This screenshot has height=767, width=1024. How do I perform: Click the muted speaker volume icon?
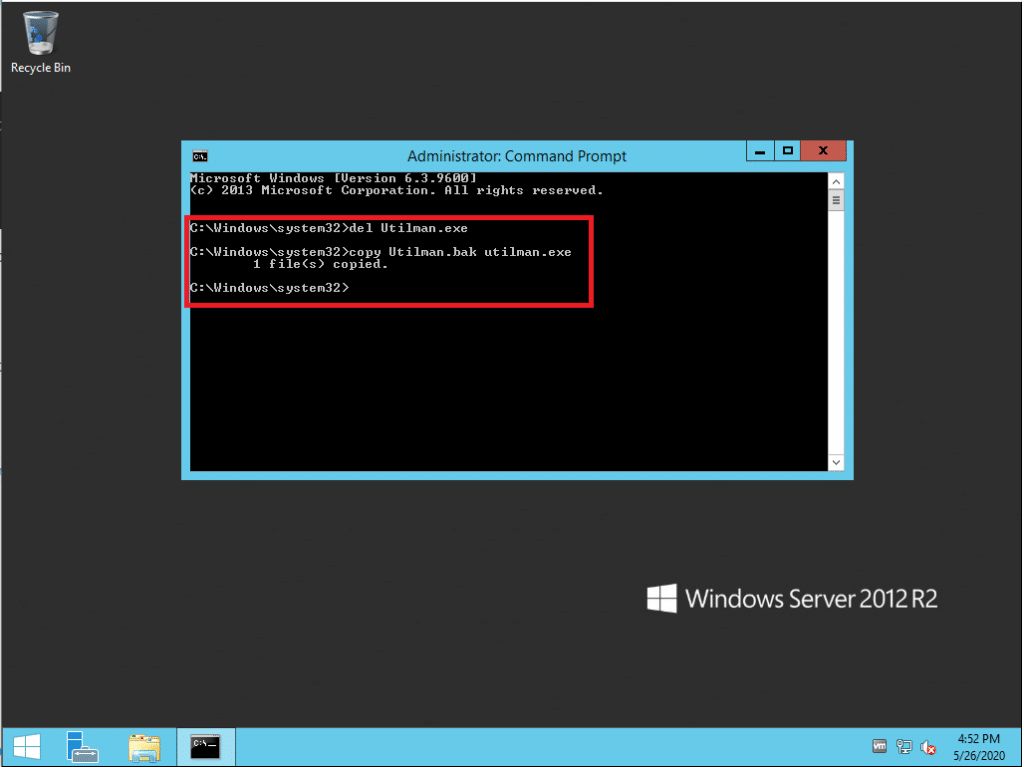point(928,747)
